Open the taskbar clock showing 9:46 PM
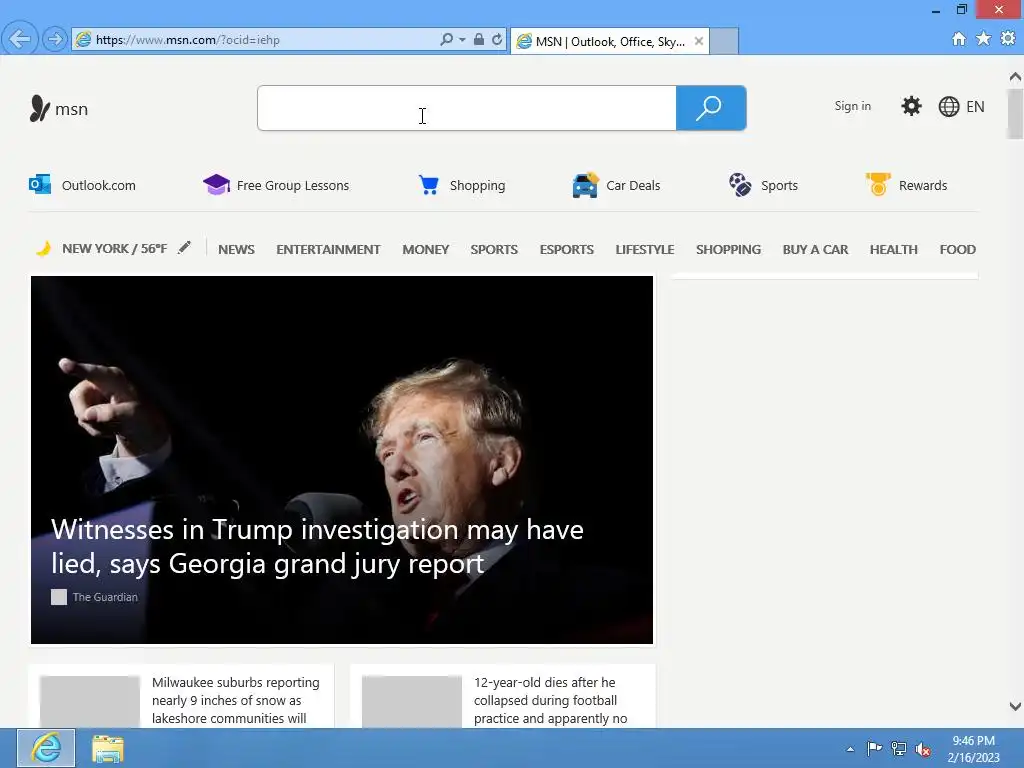Image resolution: width=1024 pixels, height=768 pixels. 974,749
